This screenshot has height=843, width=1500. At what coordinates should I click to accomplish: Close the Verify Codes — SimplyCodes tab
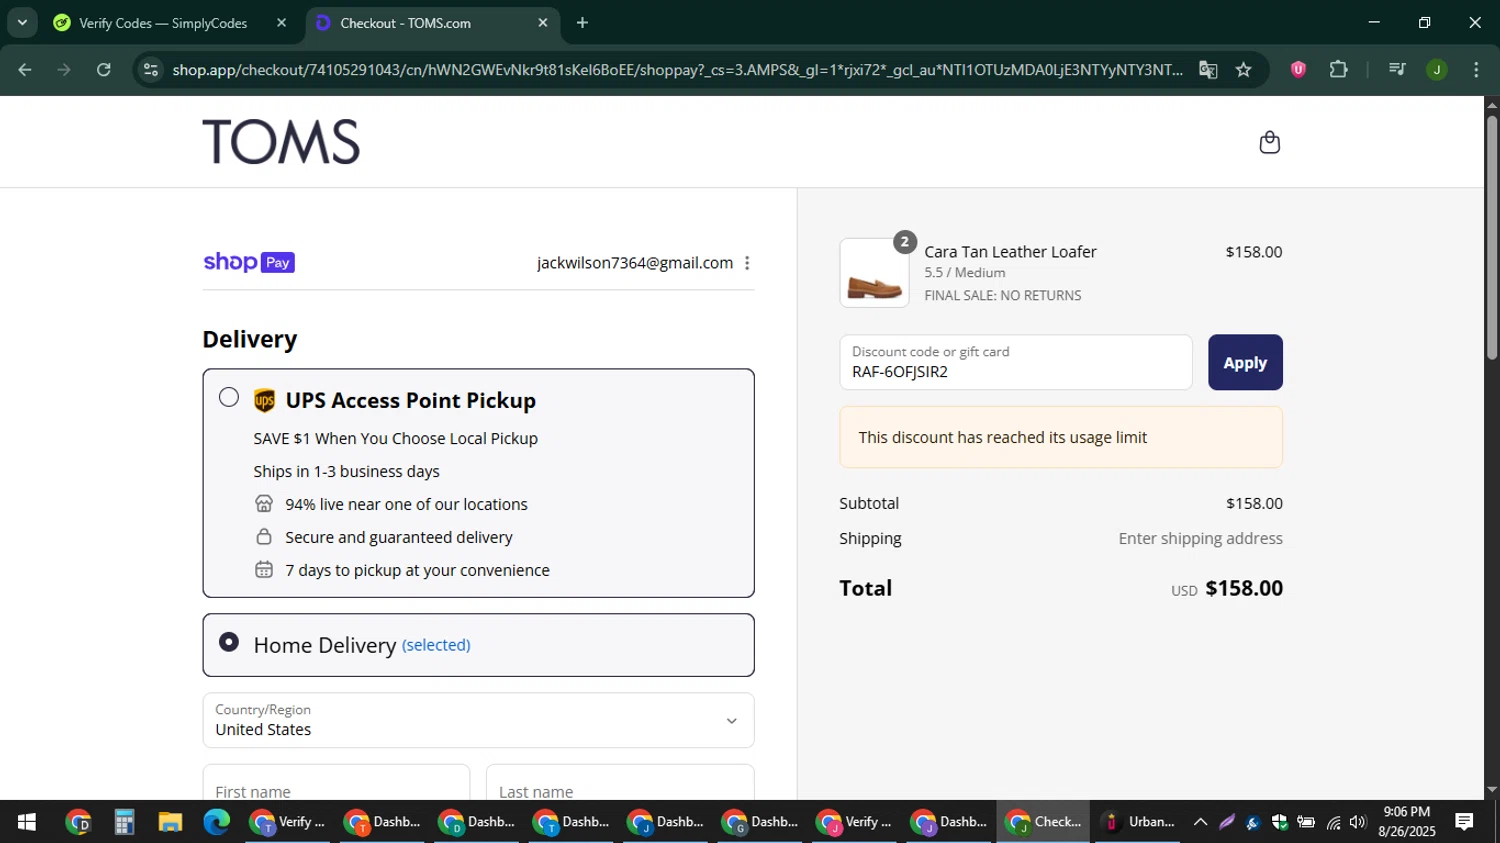282,22
